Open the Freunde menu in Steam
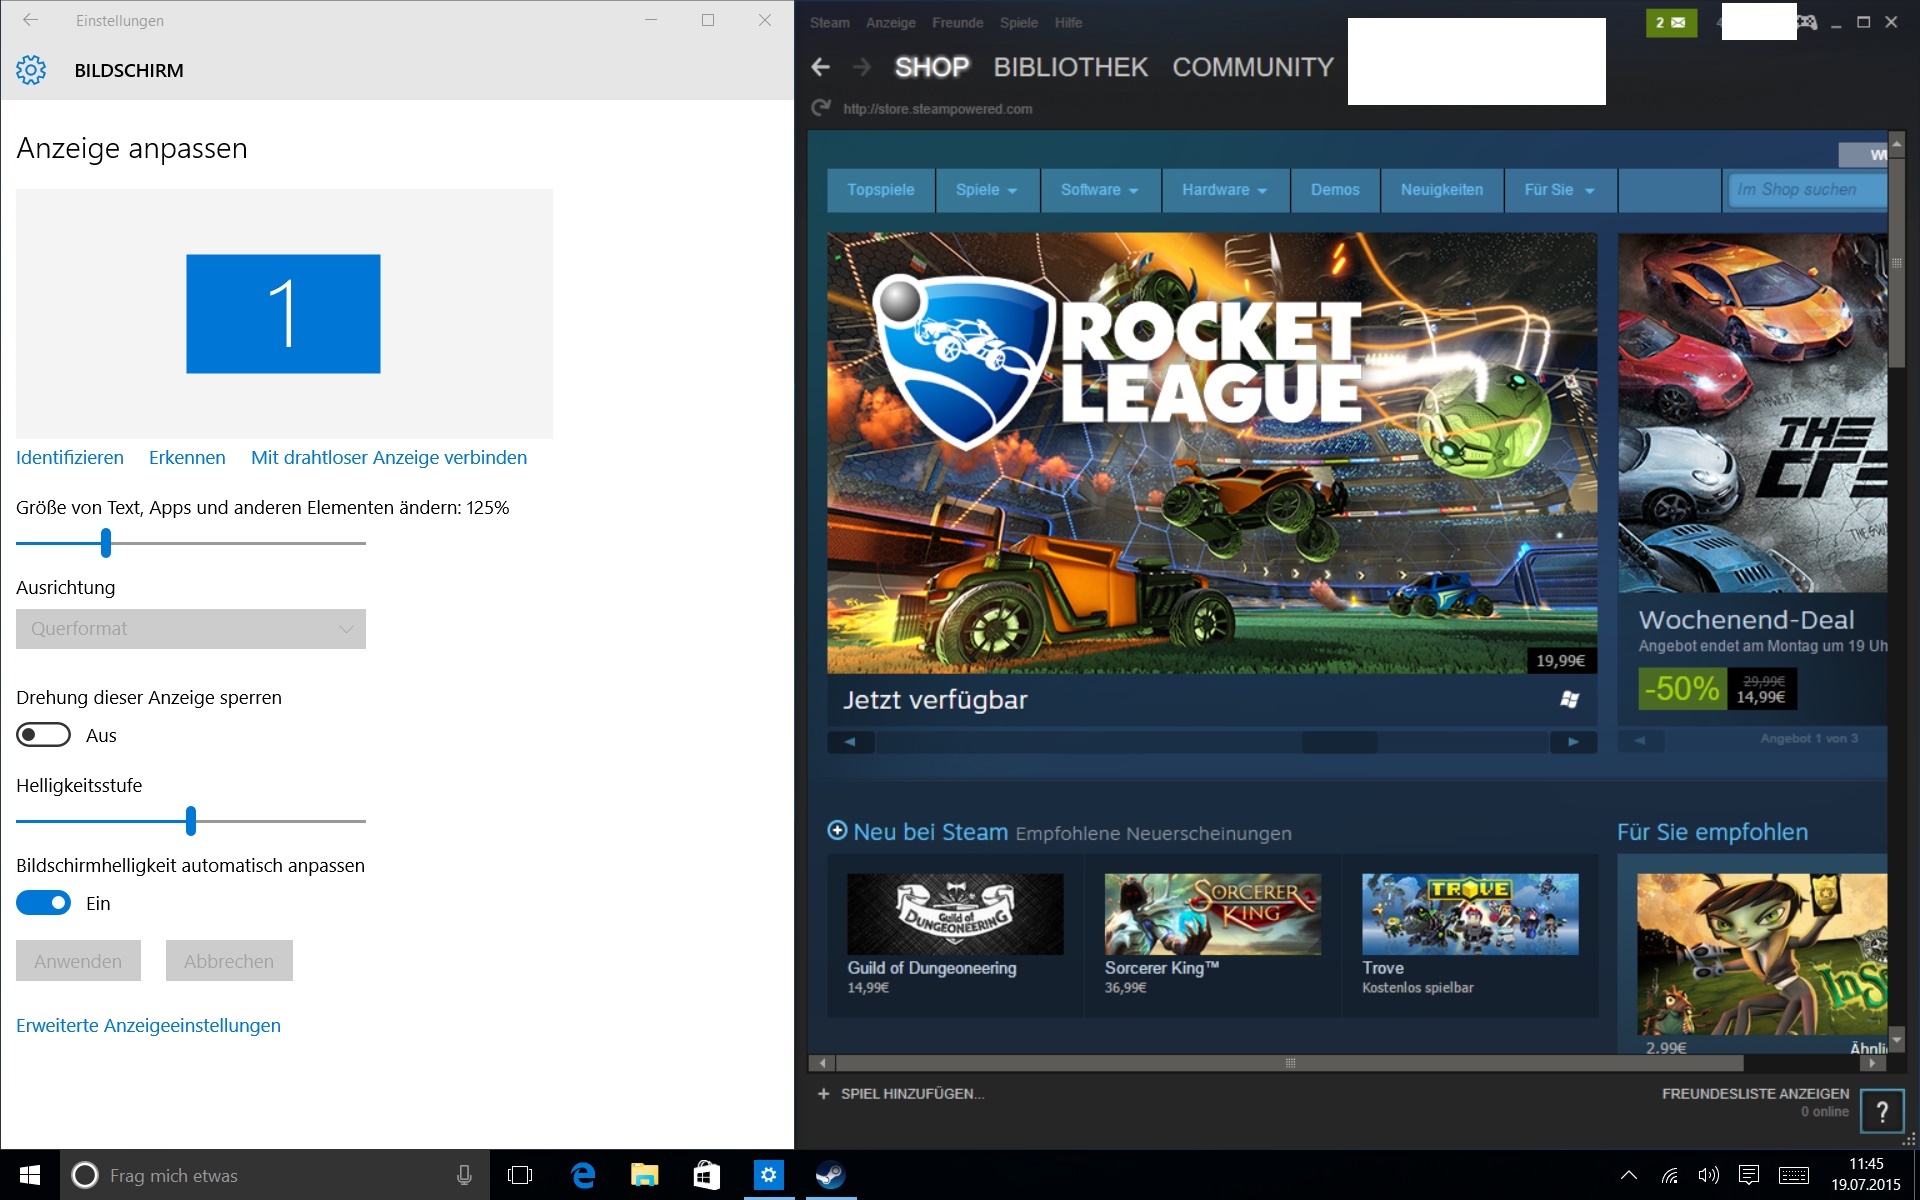This screenshot has width=1920, height=1200. click(957, 22)
